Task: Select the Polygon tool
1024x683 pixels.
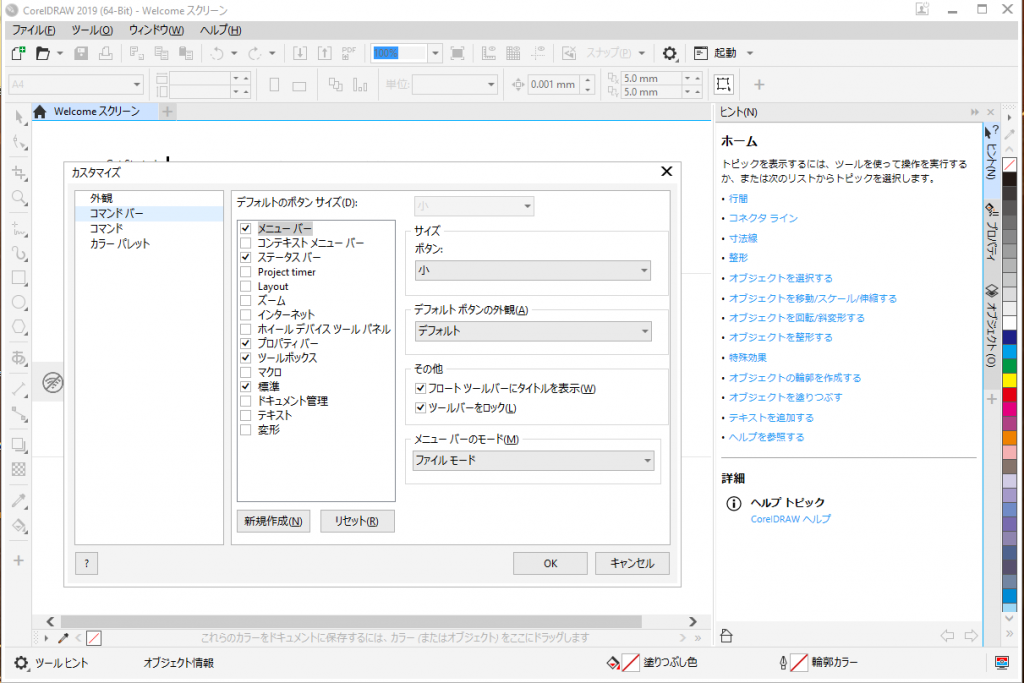Action: click(19, 327)
